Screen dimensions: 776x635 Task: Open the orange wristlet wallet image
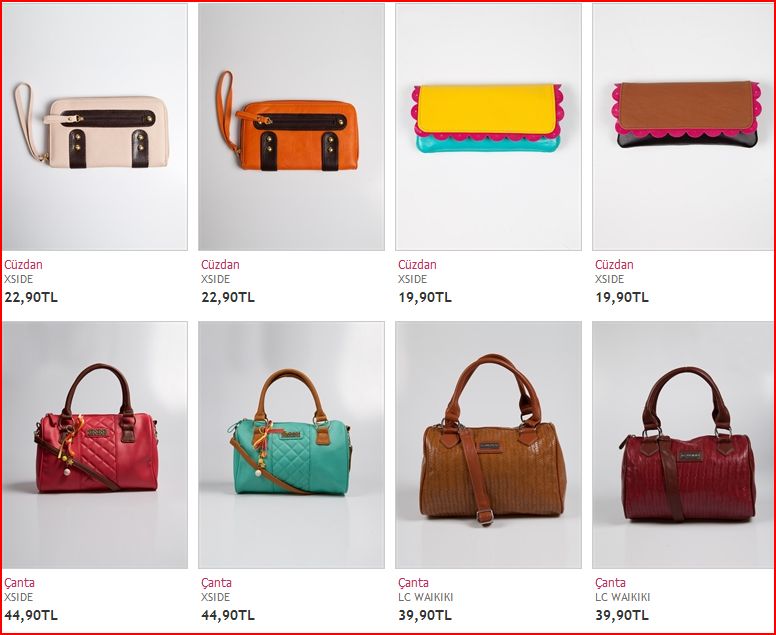click(x=291, y=127)
